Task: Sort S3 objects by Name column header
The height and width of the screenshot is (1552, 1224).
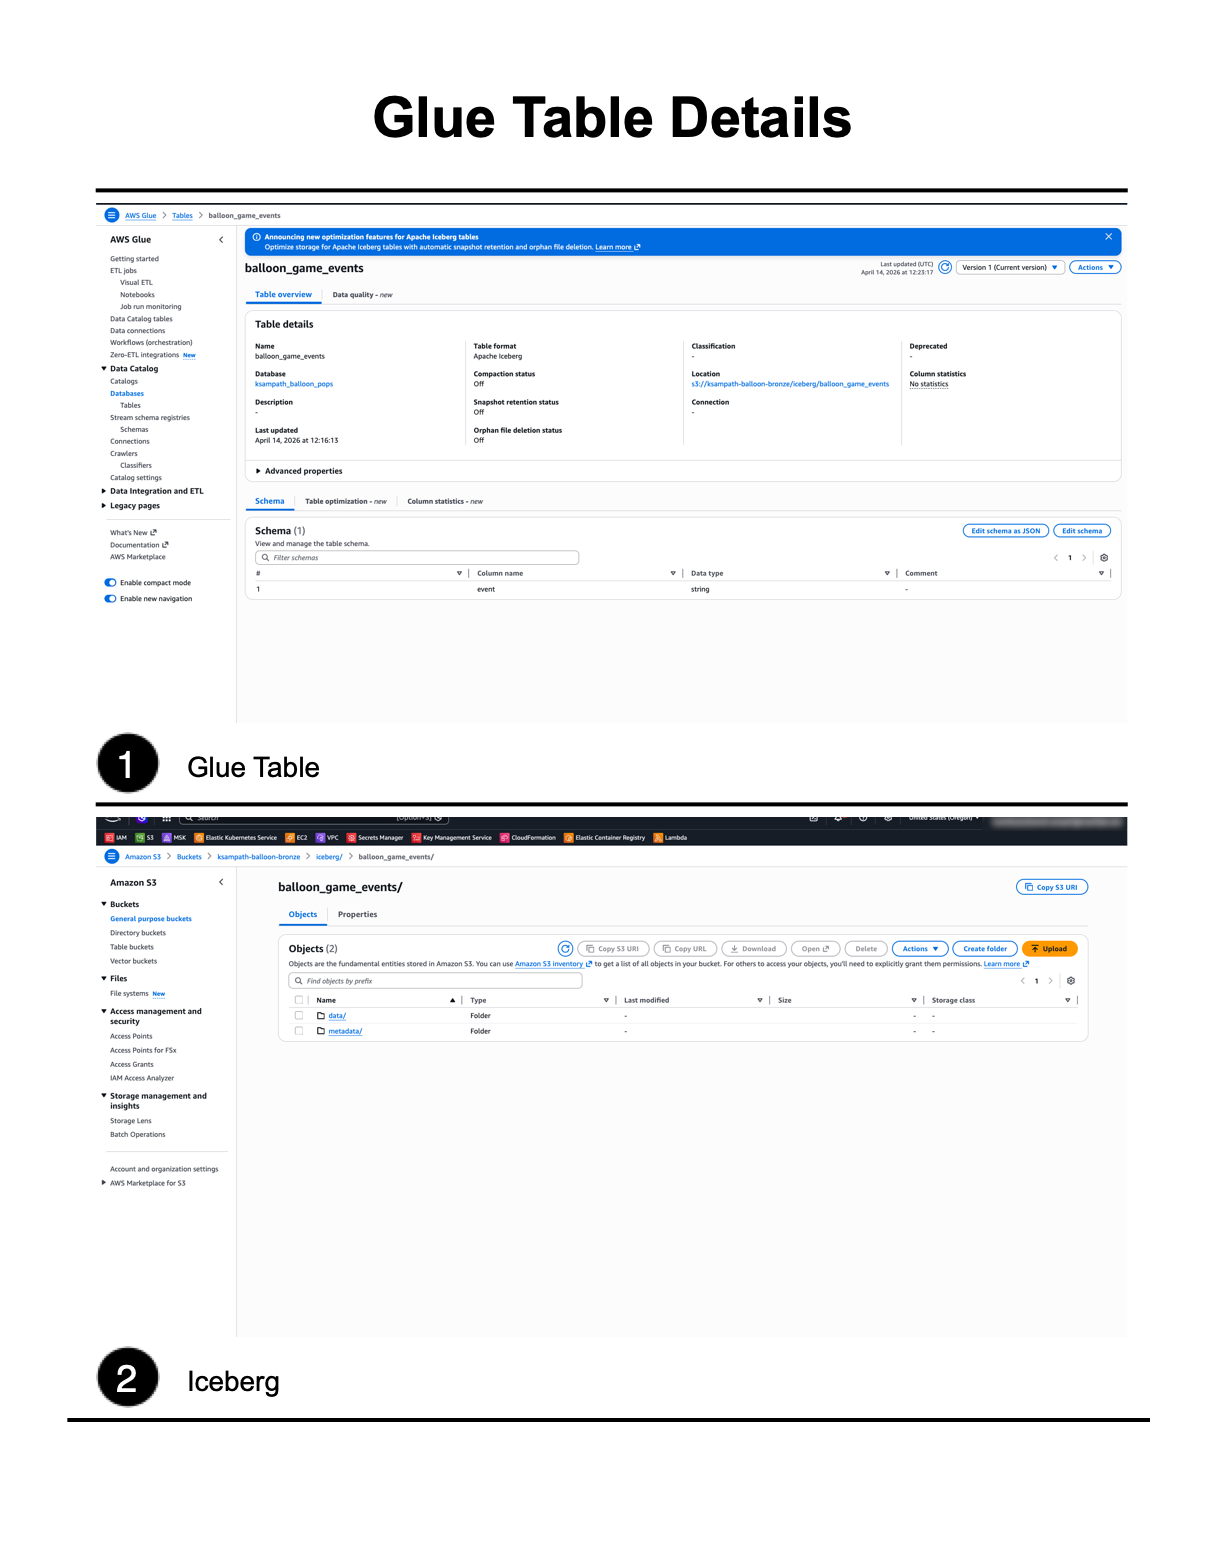Action: [326, 1000]
